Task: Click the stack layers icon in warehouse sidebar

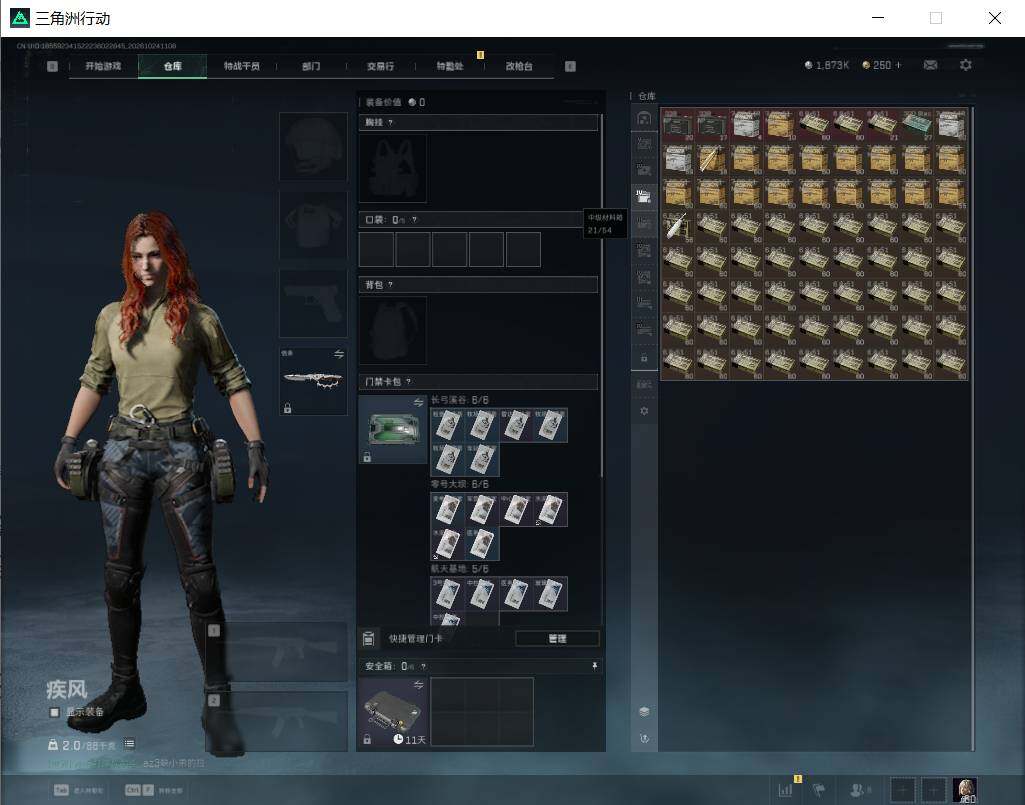Action: pyautogui.click(x=644, y=711)
